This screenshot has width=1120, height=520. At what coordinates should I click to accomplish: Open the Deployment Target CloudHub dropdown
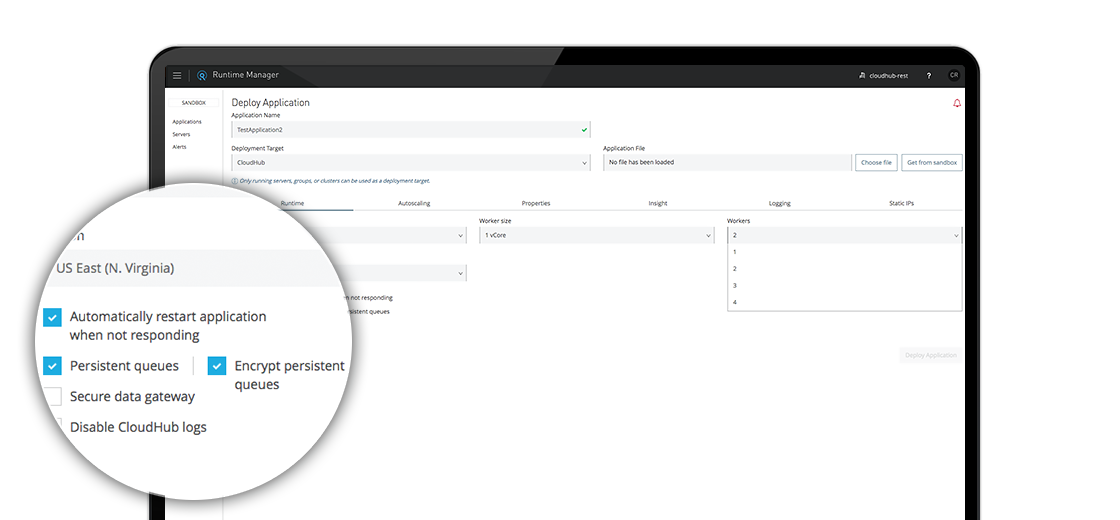click(411, 163)
